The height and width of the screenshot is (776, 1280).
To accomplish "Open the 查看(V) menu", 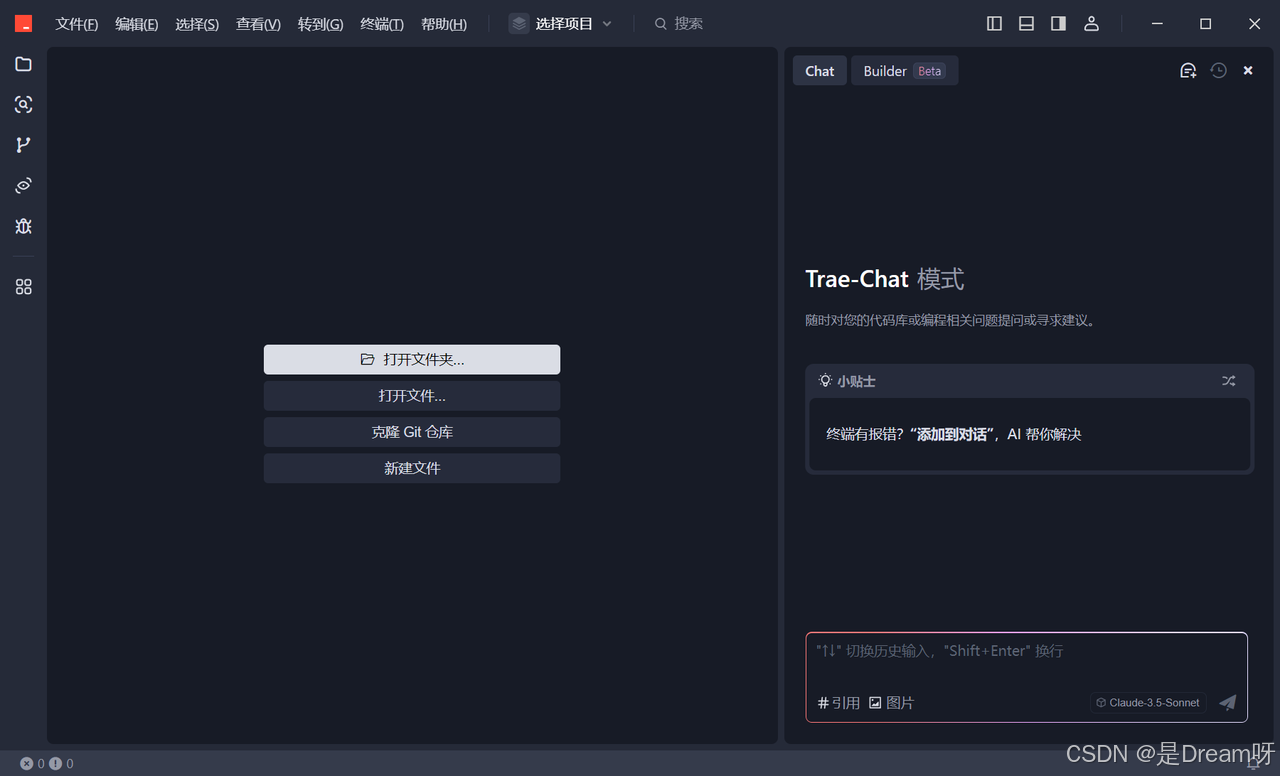I will [x=258, y=24].
